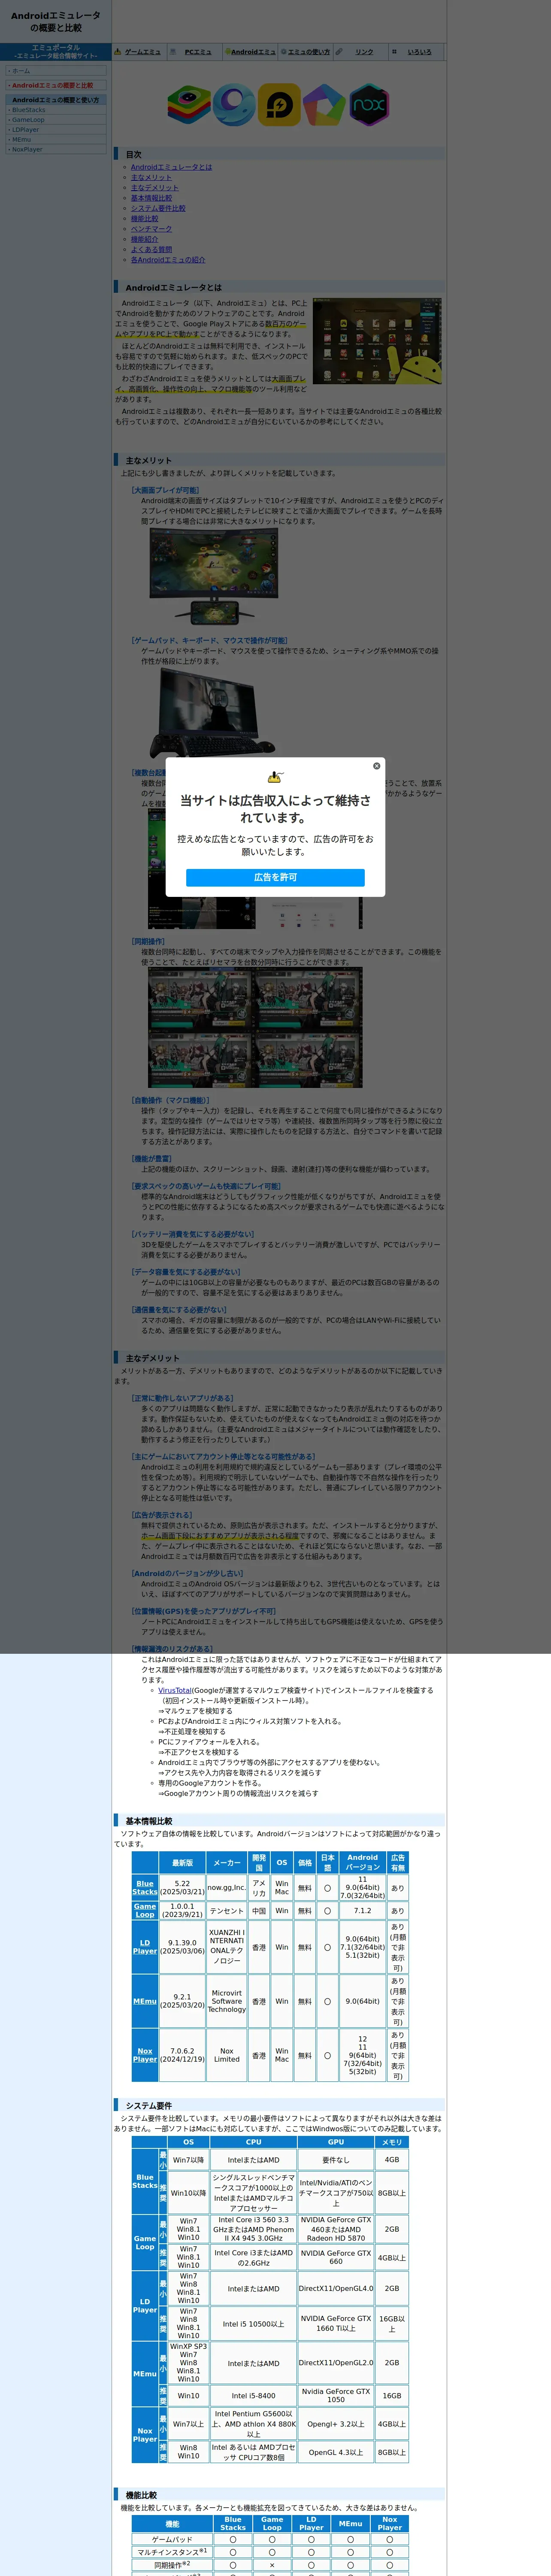This screenshot has width=551, height=2576.
Task: Click the four-window sync operation image
Action: (x=255, y=1027)
